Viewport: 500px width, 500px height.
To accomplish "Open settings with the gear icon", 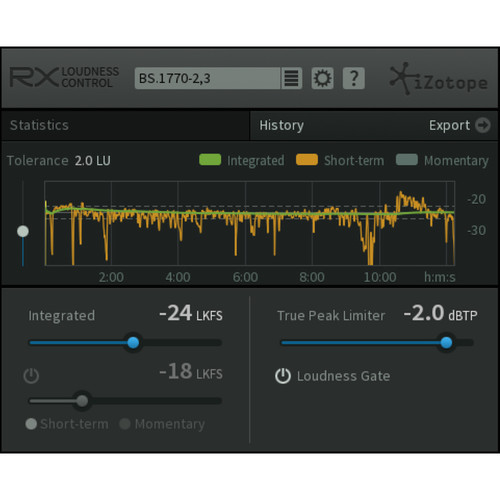I will click(x=322, y=78).
